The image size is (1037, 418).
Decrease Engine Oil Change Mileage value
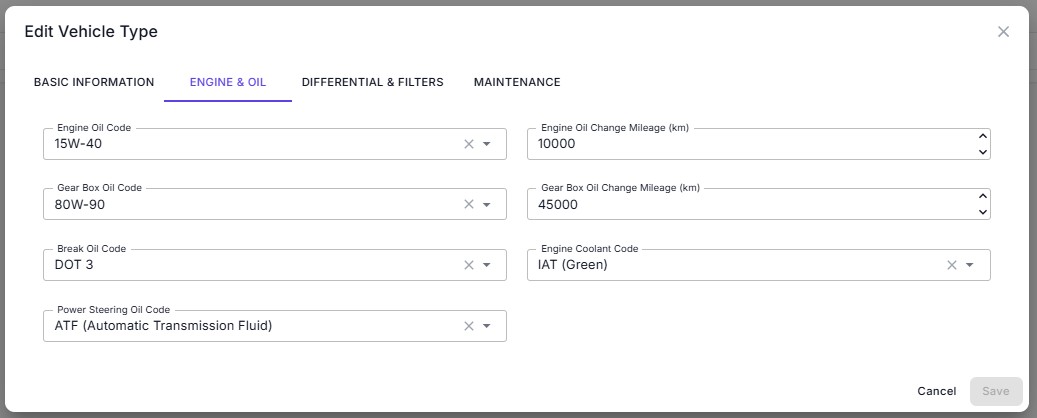click(982, 152)
